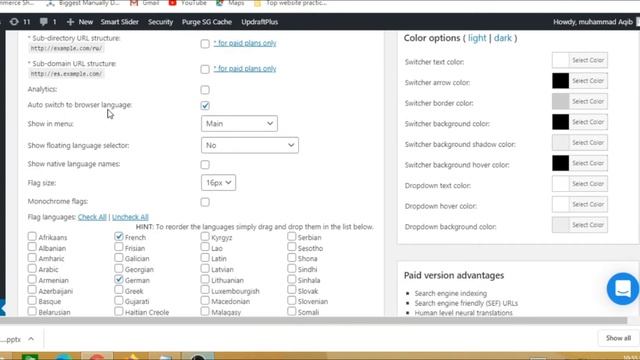Image resolution: width=640 pixels, height=360 pixels.
Task: Open the Flag size dropdown
Action: [218, 183]
